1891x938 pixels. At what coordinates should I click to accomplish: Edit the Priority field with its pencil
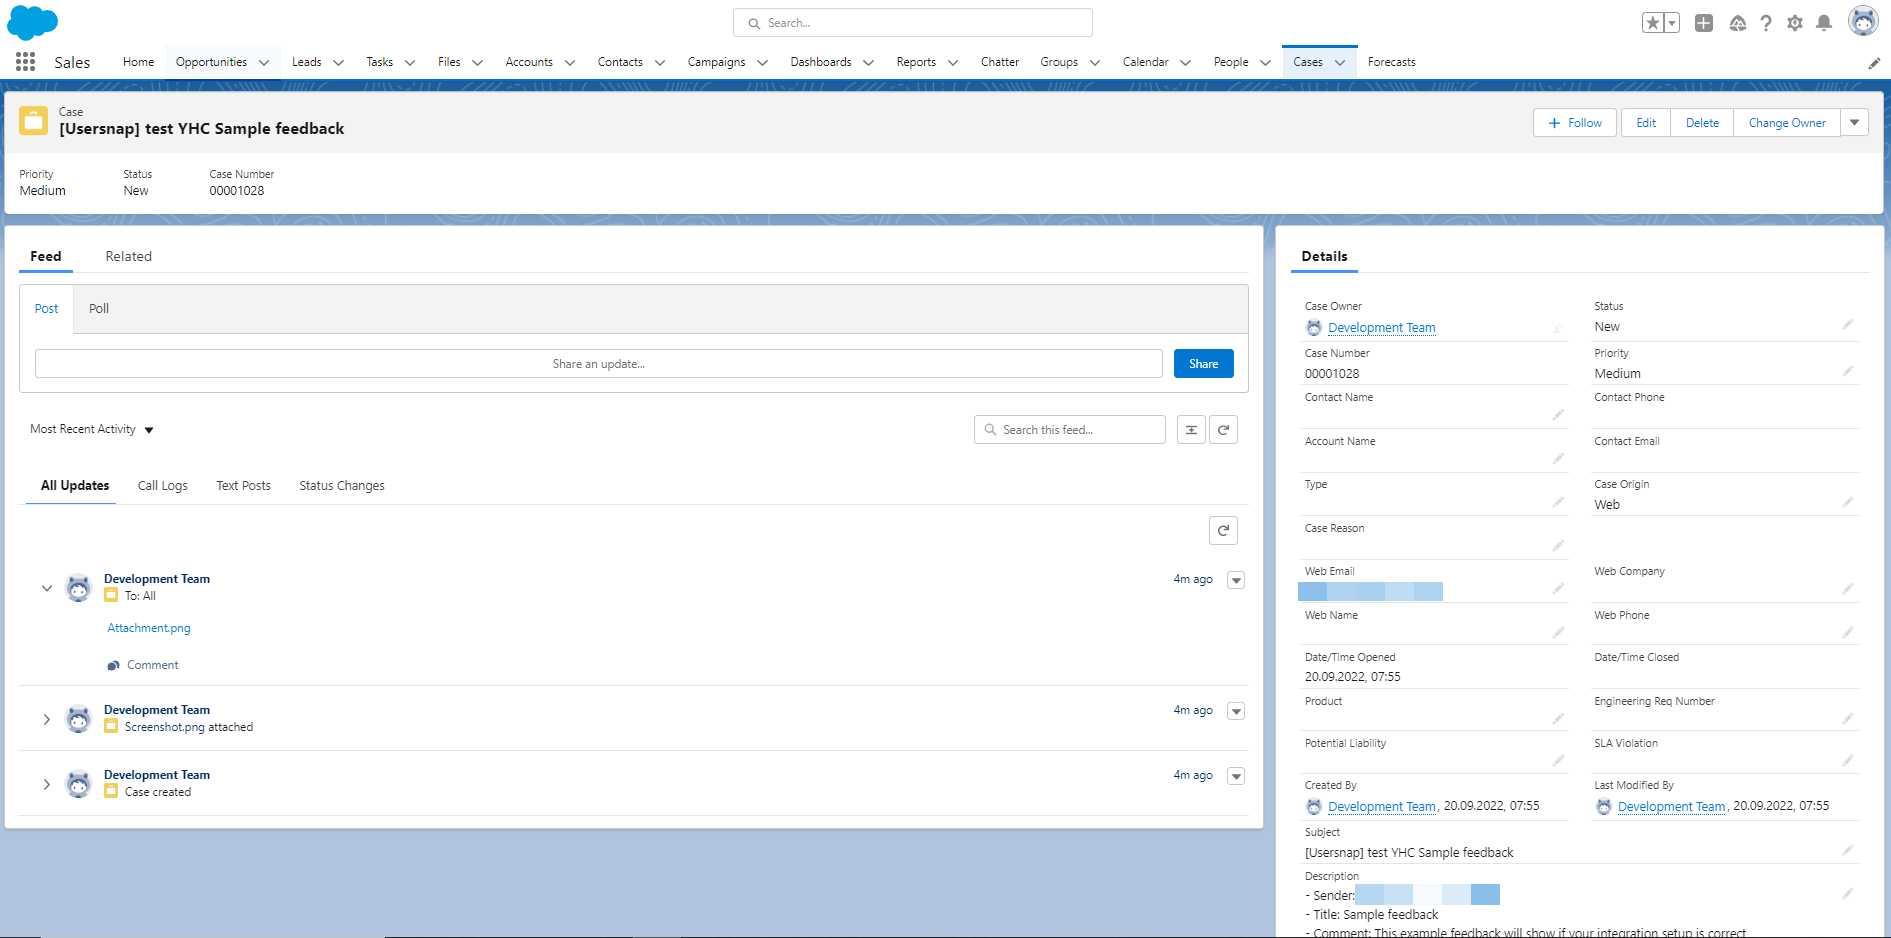tap(1848, 371)
